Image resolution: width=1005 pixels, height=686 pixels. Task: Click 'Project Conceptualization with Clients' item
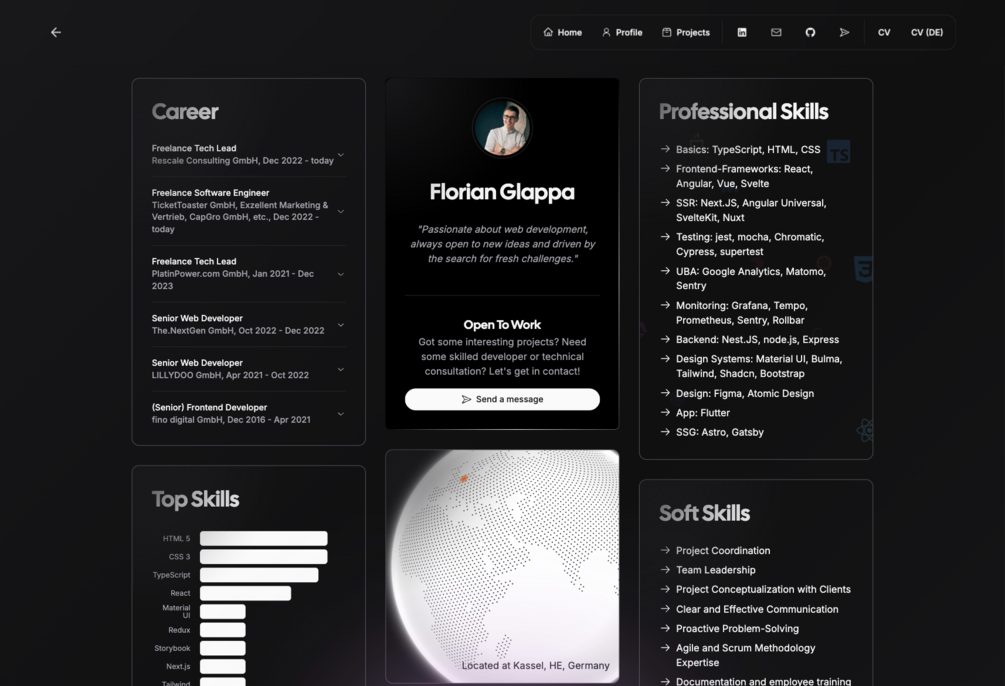(763, 589)
